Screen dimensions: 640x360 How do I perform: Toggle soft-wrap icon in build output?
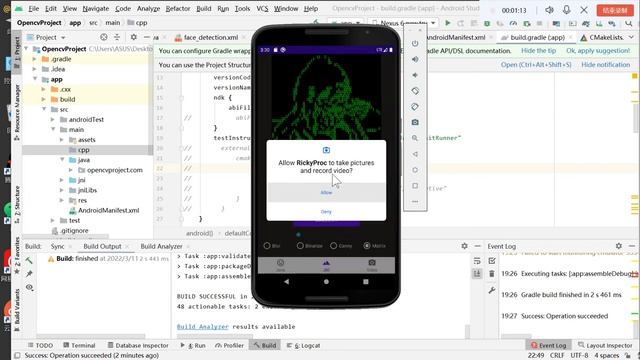tap(477, 260)
